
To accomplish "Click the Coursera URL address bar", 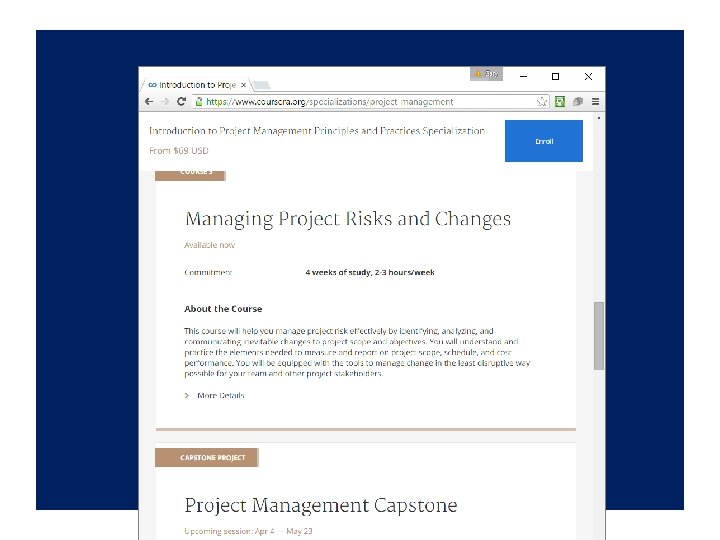I will [x=370, y=101].
